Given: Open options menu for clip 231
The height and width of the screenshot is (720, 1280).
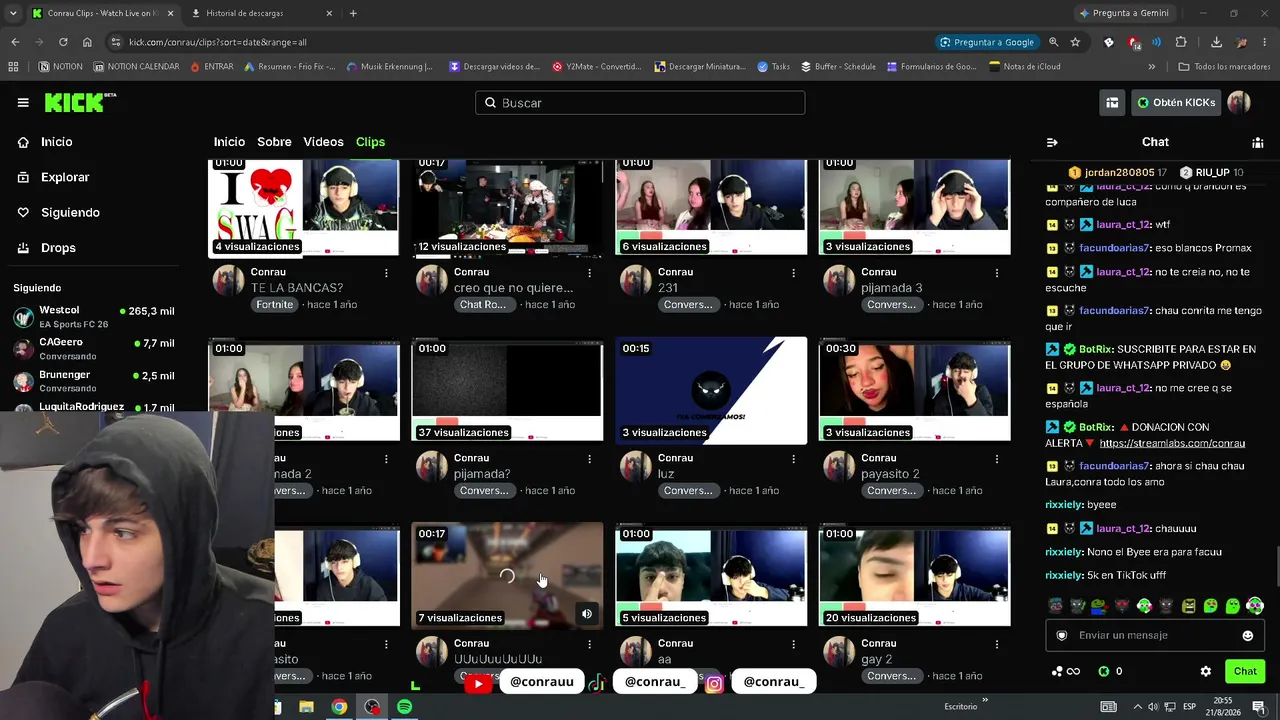Looking at the screenshot, I should [793, 272].
